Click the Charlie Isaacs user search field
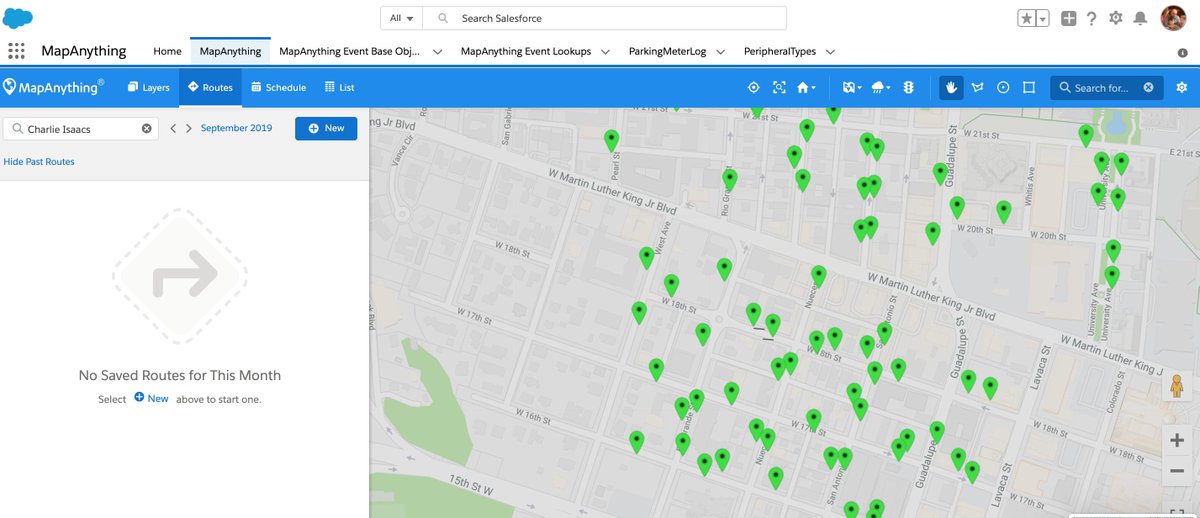Viewport: 1200px width, 518px height. click(81, 128)
